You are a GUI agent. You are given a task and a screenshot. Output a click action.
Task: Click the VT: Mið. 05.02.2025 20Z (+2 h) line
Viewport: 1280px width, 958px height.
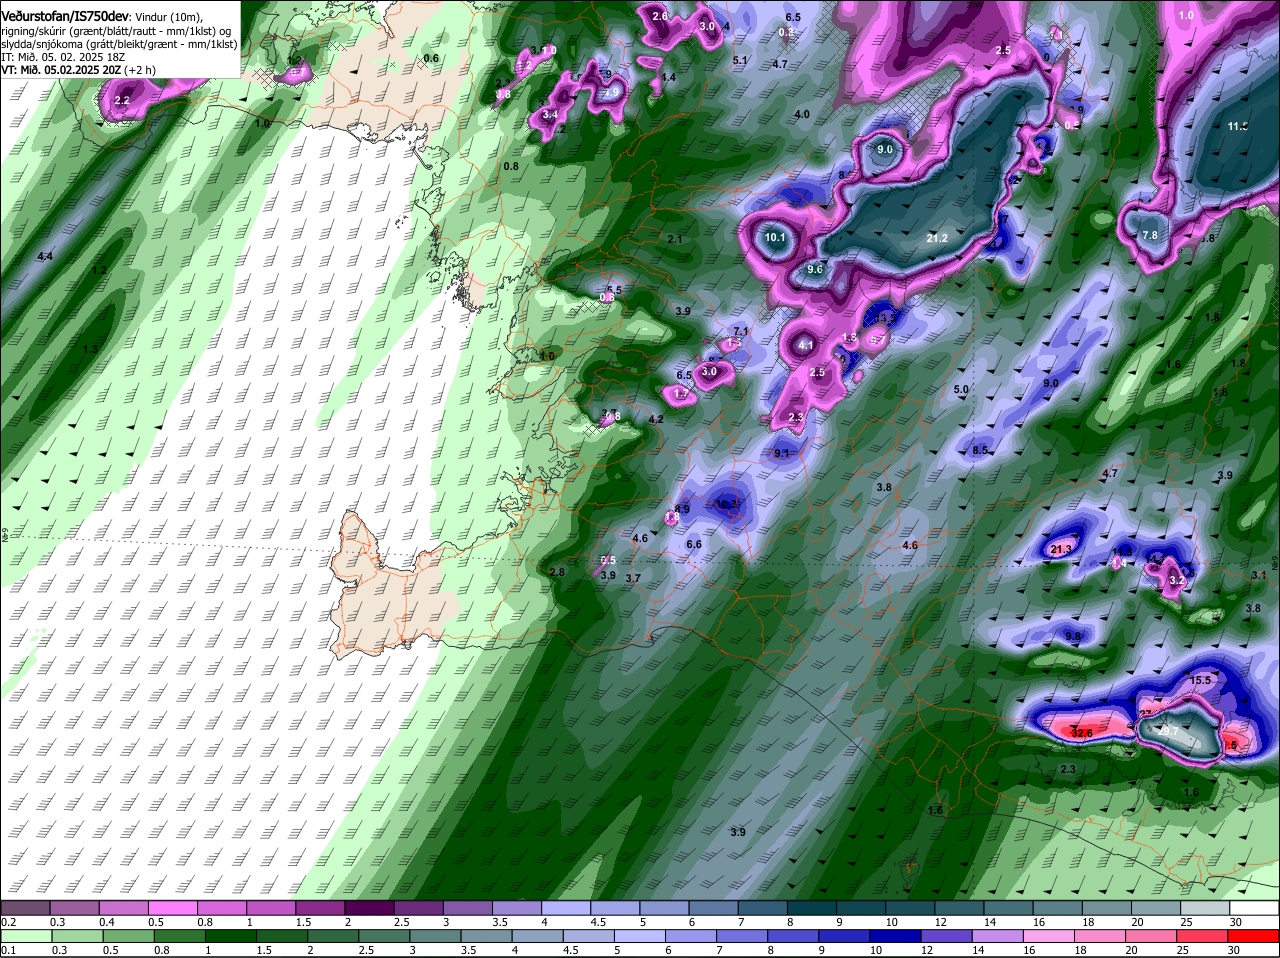click(79, 70)
